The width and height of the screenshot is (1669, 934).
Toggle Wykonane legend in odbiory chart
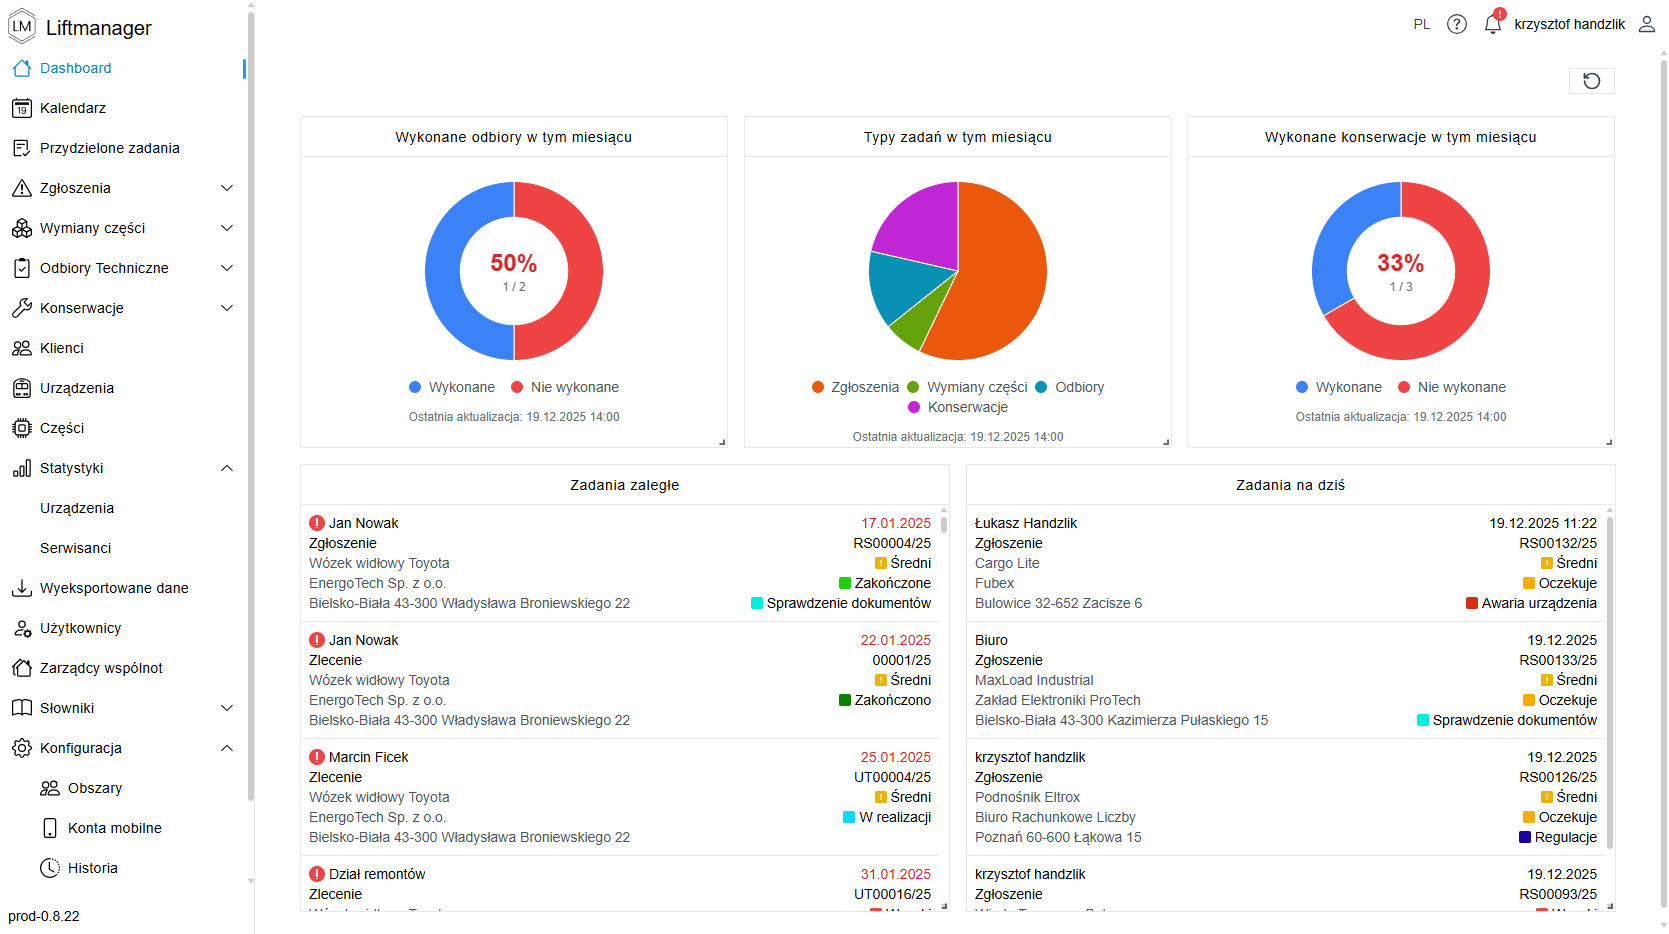point(451,387)
